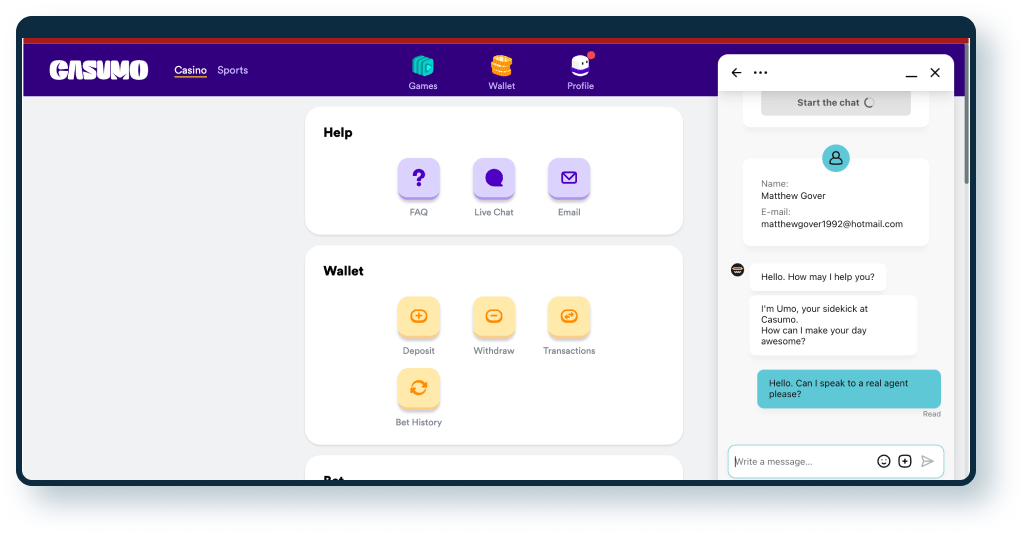
Task: Select the Withdraw wallet icon
Action: (x=494, y=317)
